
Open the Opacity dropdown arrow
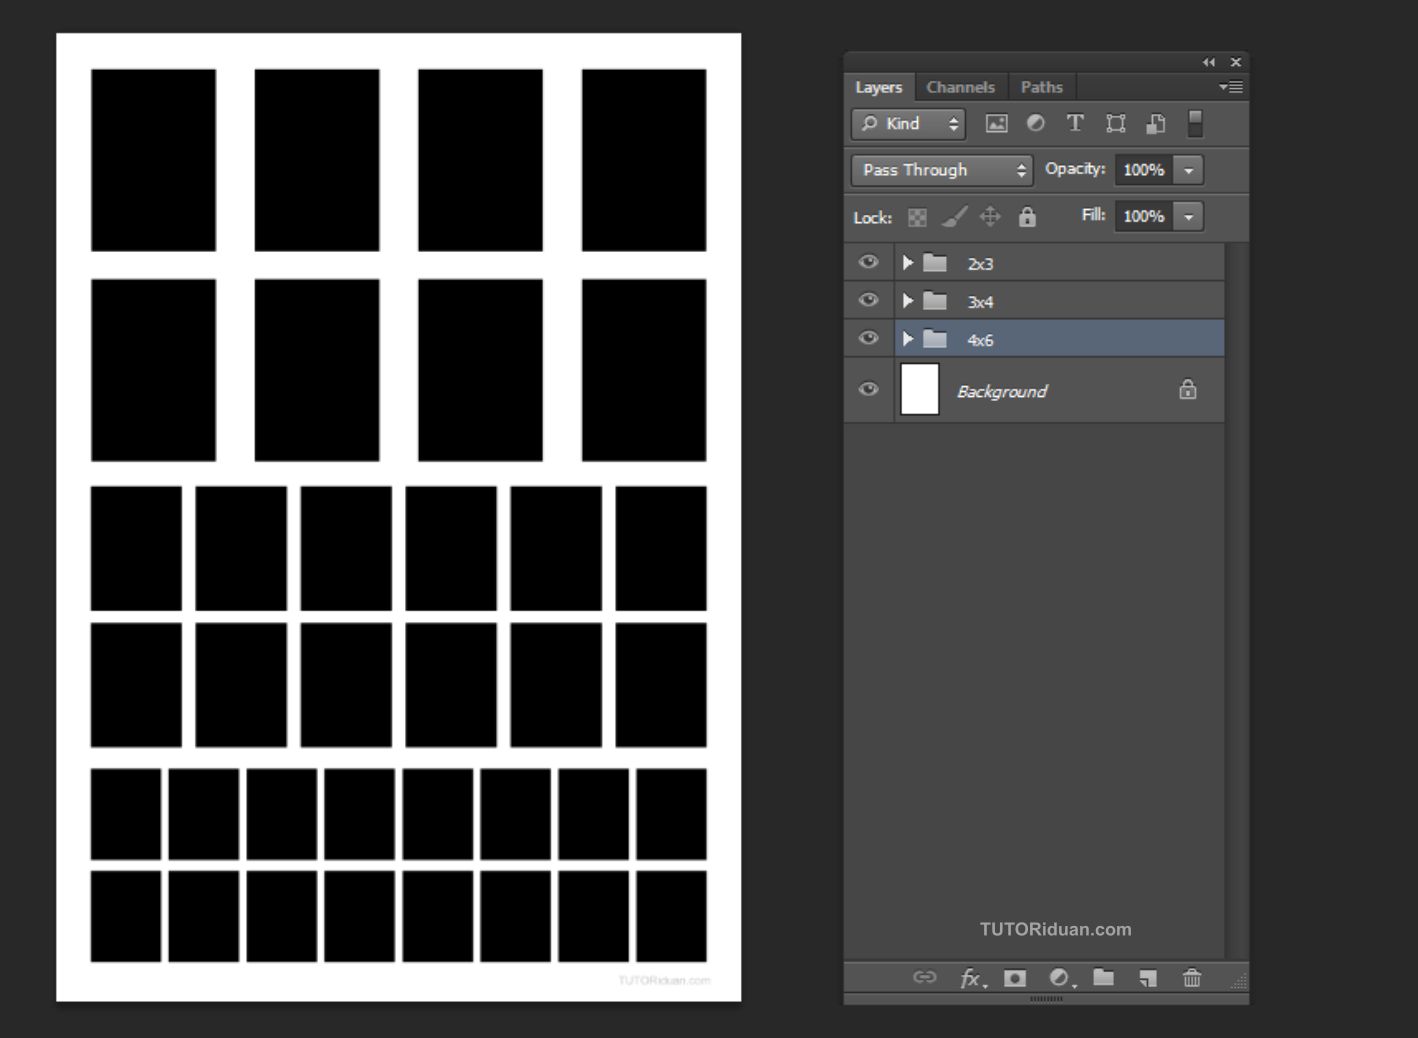click(1188, 170)
